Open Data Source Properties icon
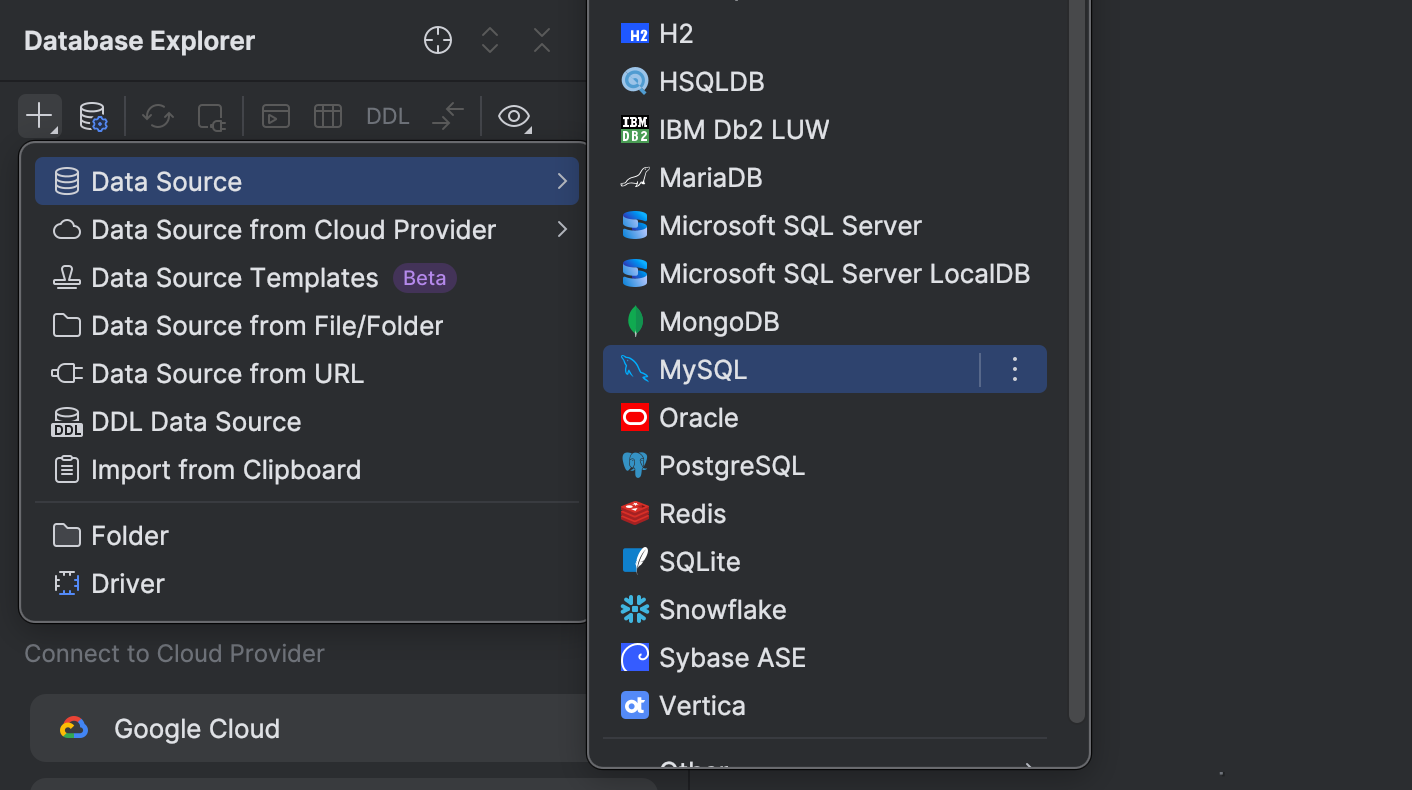 (x=93, y=116)
